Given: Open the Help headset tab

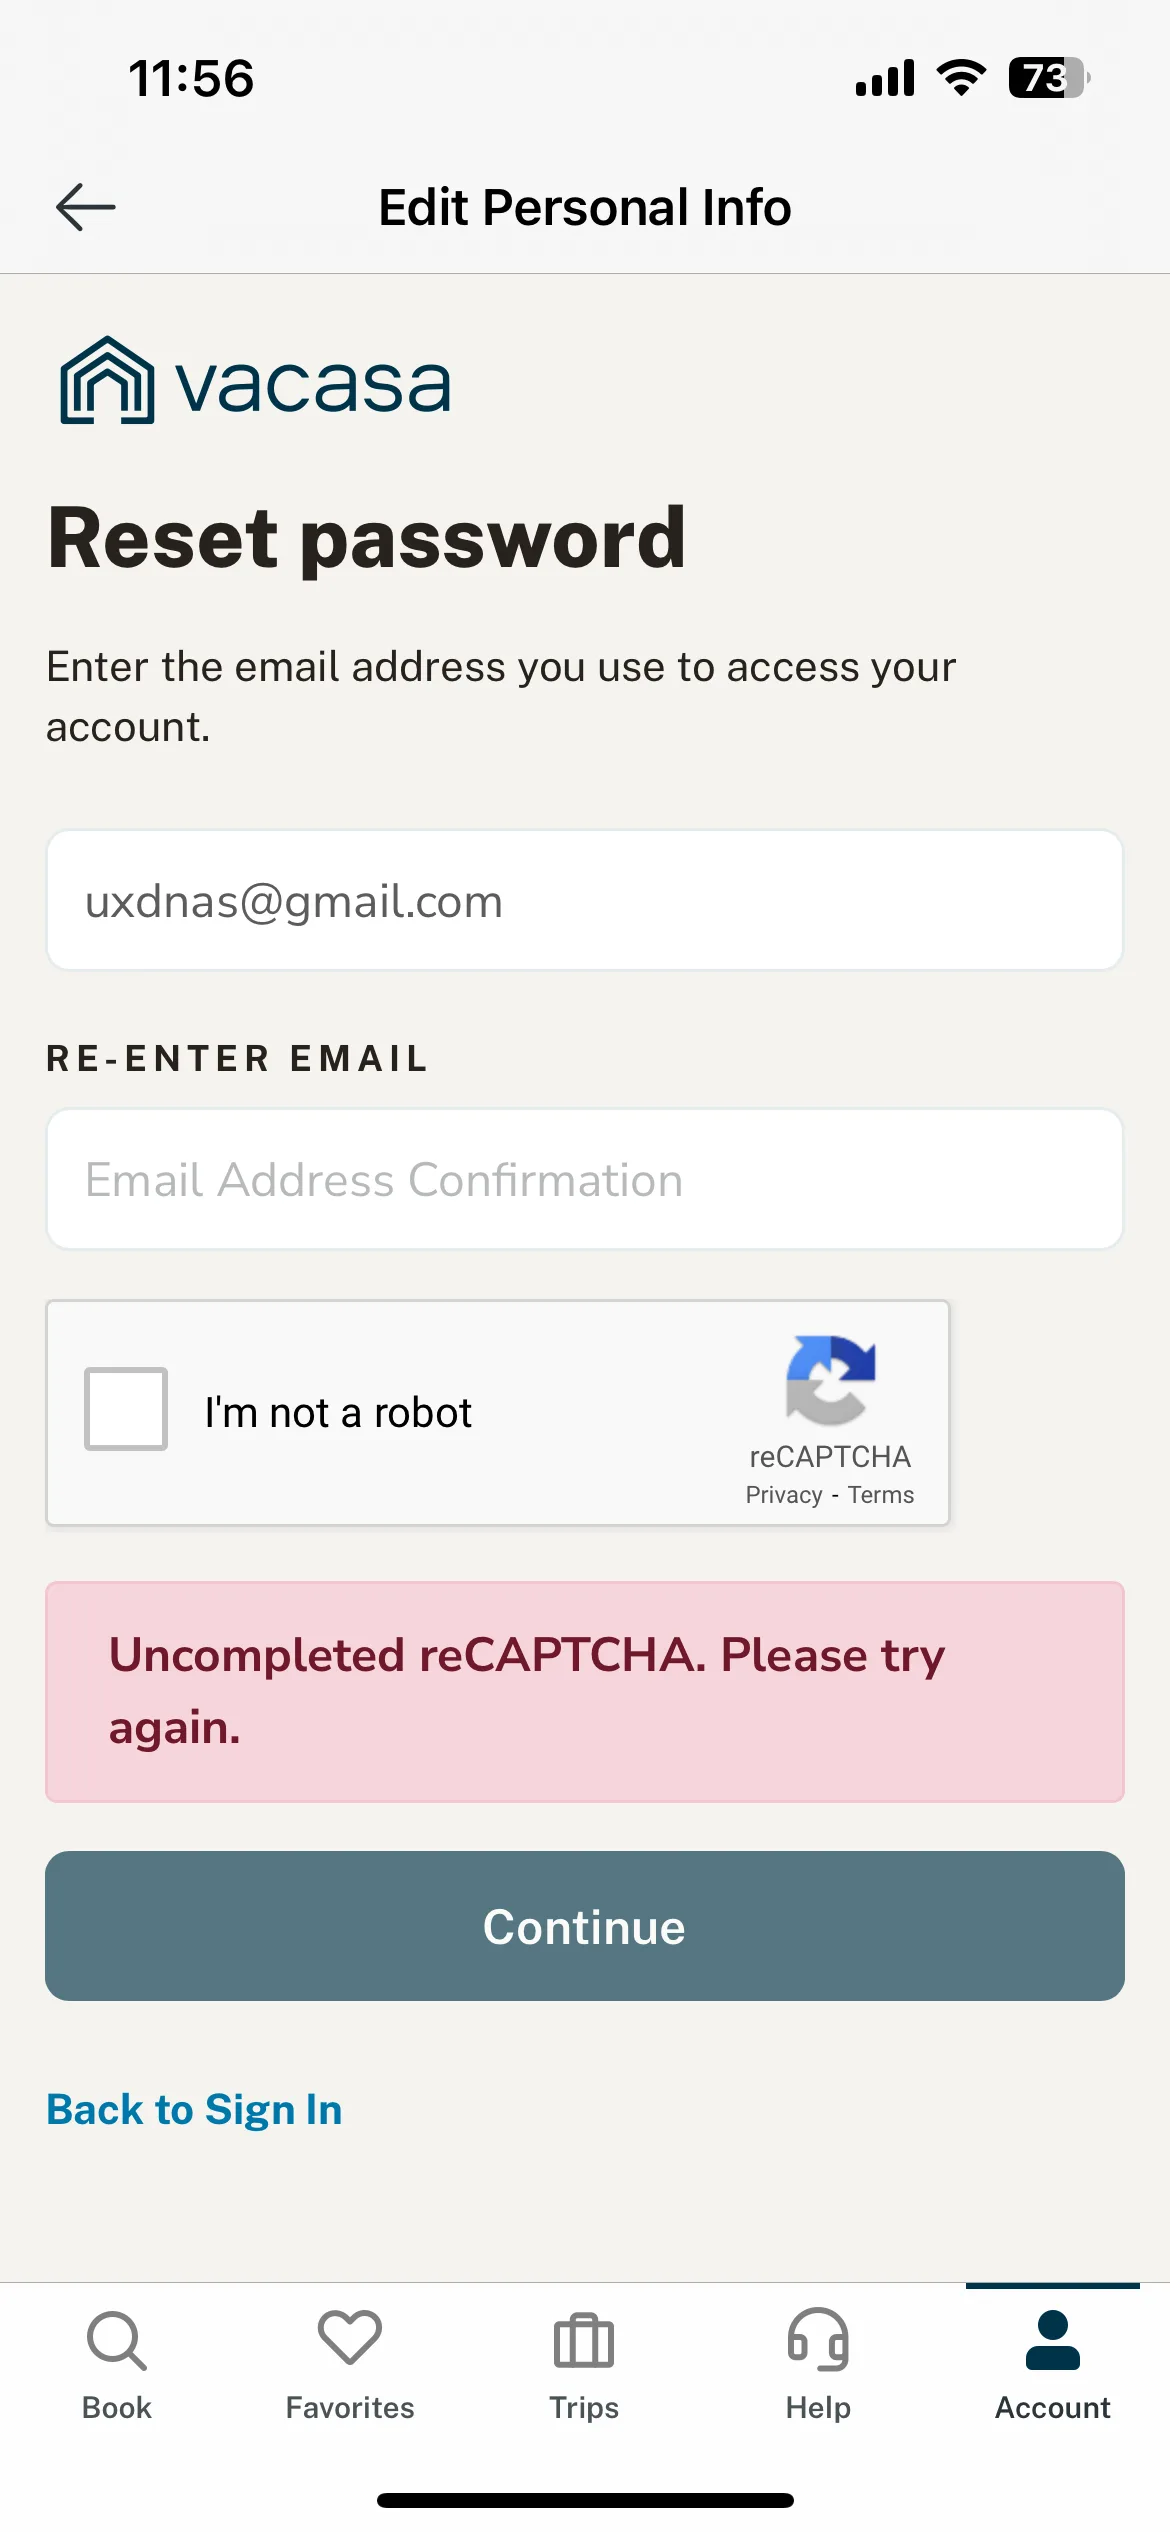Looking at the screenshot, I should pos(818,2366).
